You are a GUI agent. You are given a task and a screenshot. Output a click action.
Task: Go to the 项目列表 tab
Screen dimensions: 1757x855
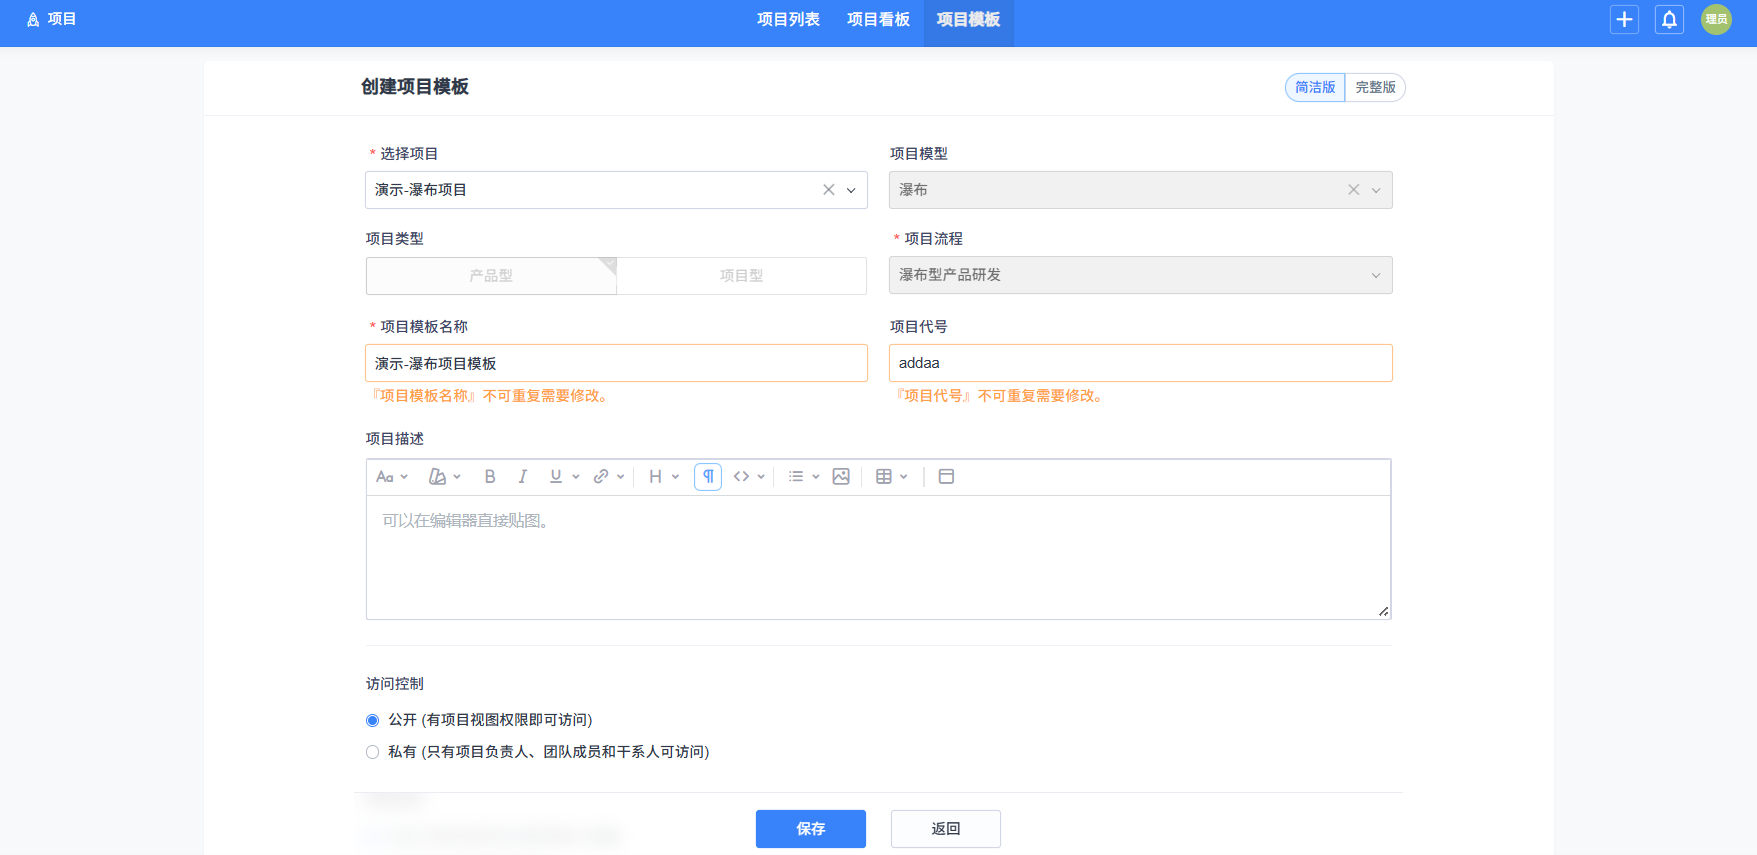point(788,20)
